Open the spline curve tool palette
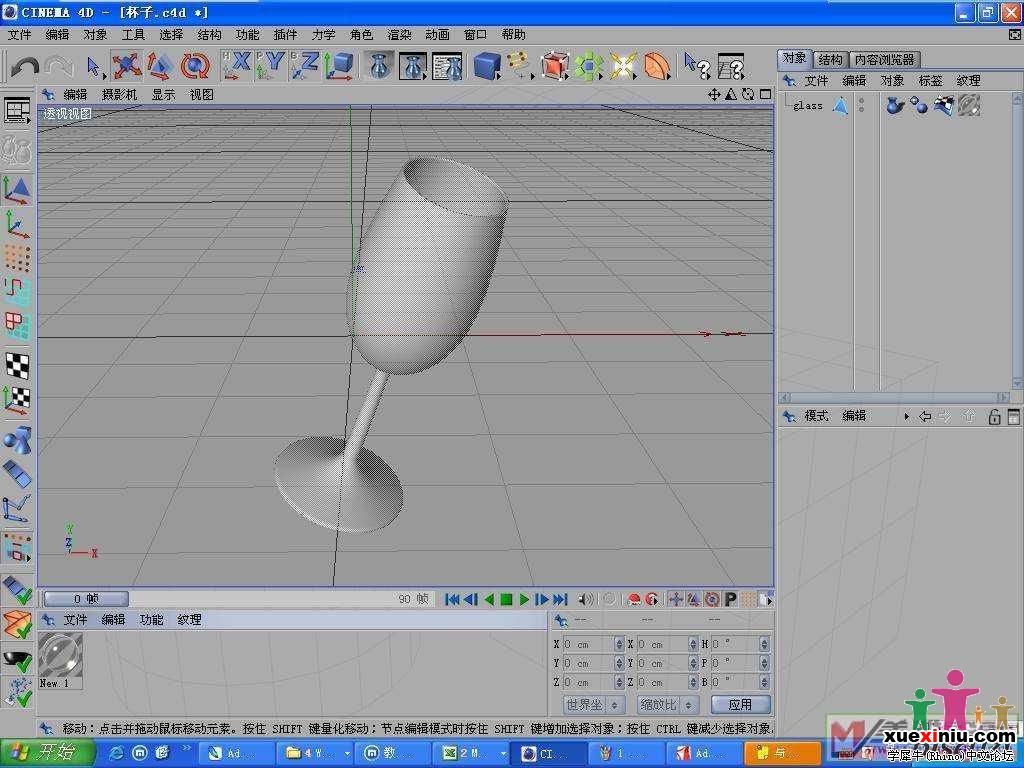 pos(520,66)
